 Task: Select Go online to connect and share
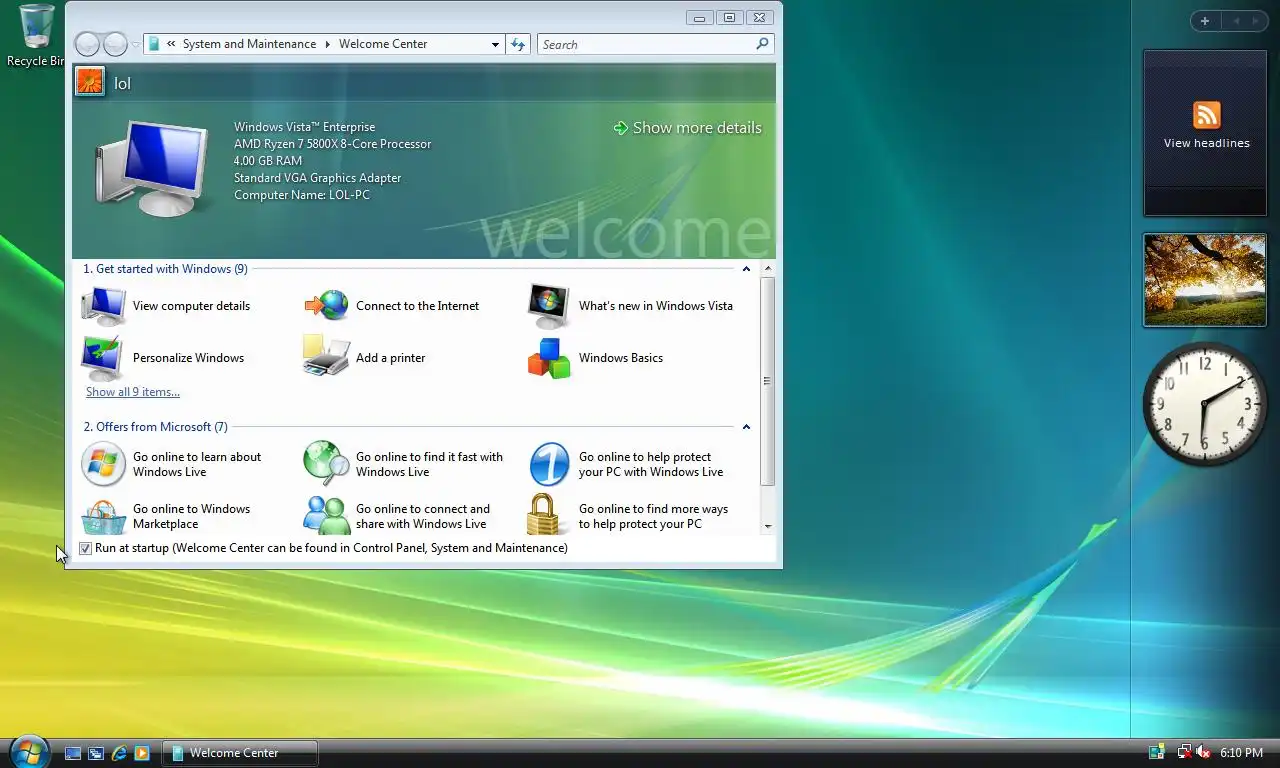pyautogui.click(x=397, y=516)
